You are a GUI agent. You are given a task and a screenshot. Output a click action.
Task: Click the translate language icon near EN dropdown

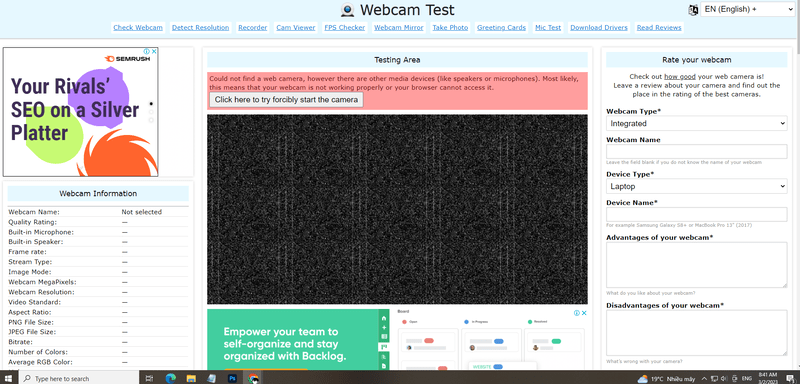tap(693, 9)
